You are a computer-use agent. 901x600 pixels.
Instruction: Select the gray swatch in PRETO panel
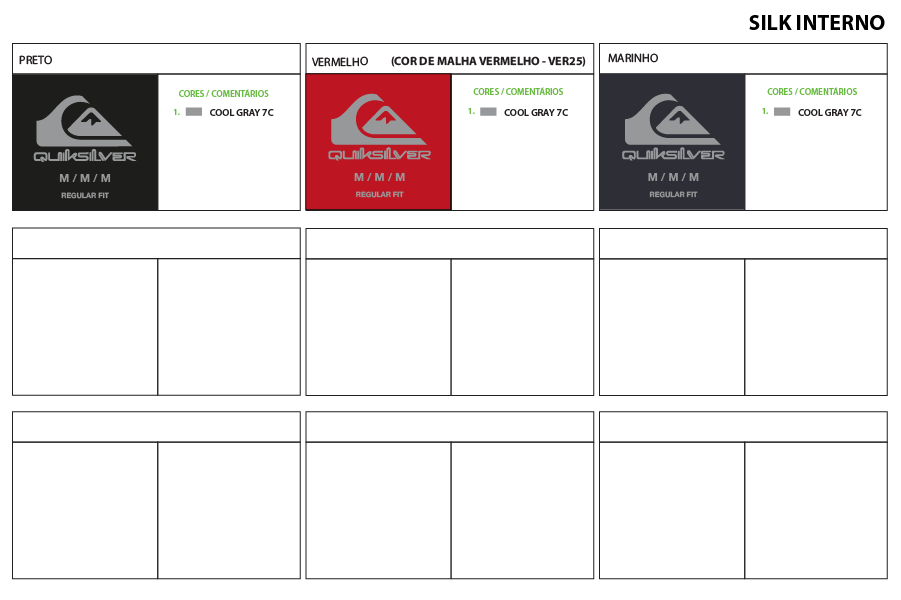tap(194, 112)
